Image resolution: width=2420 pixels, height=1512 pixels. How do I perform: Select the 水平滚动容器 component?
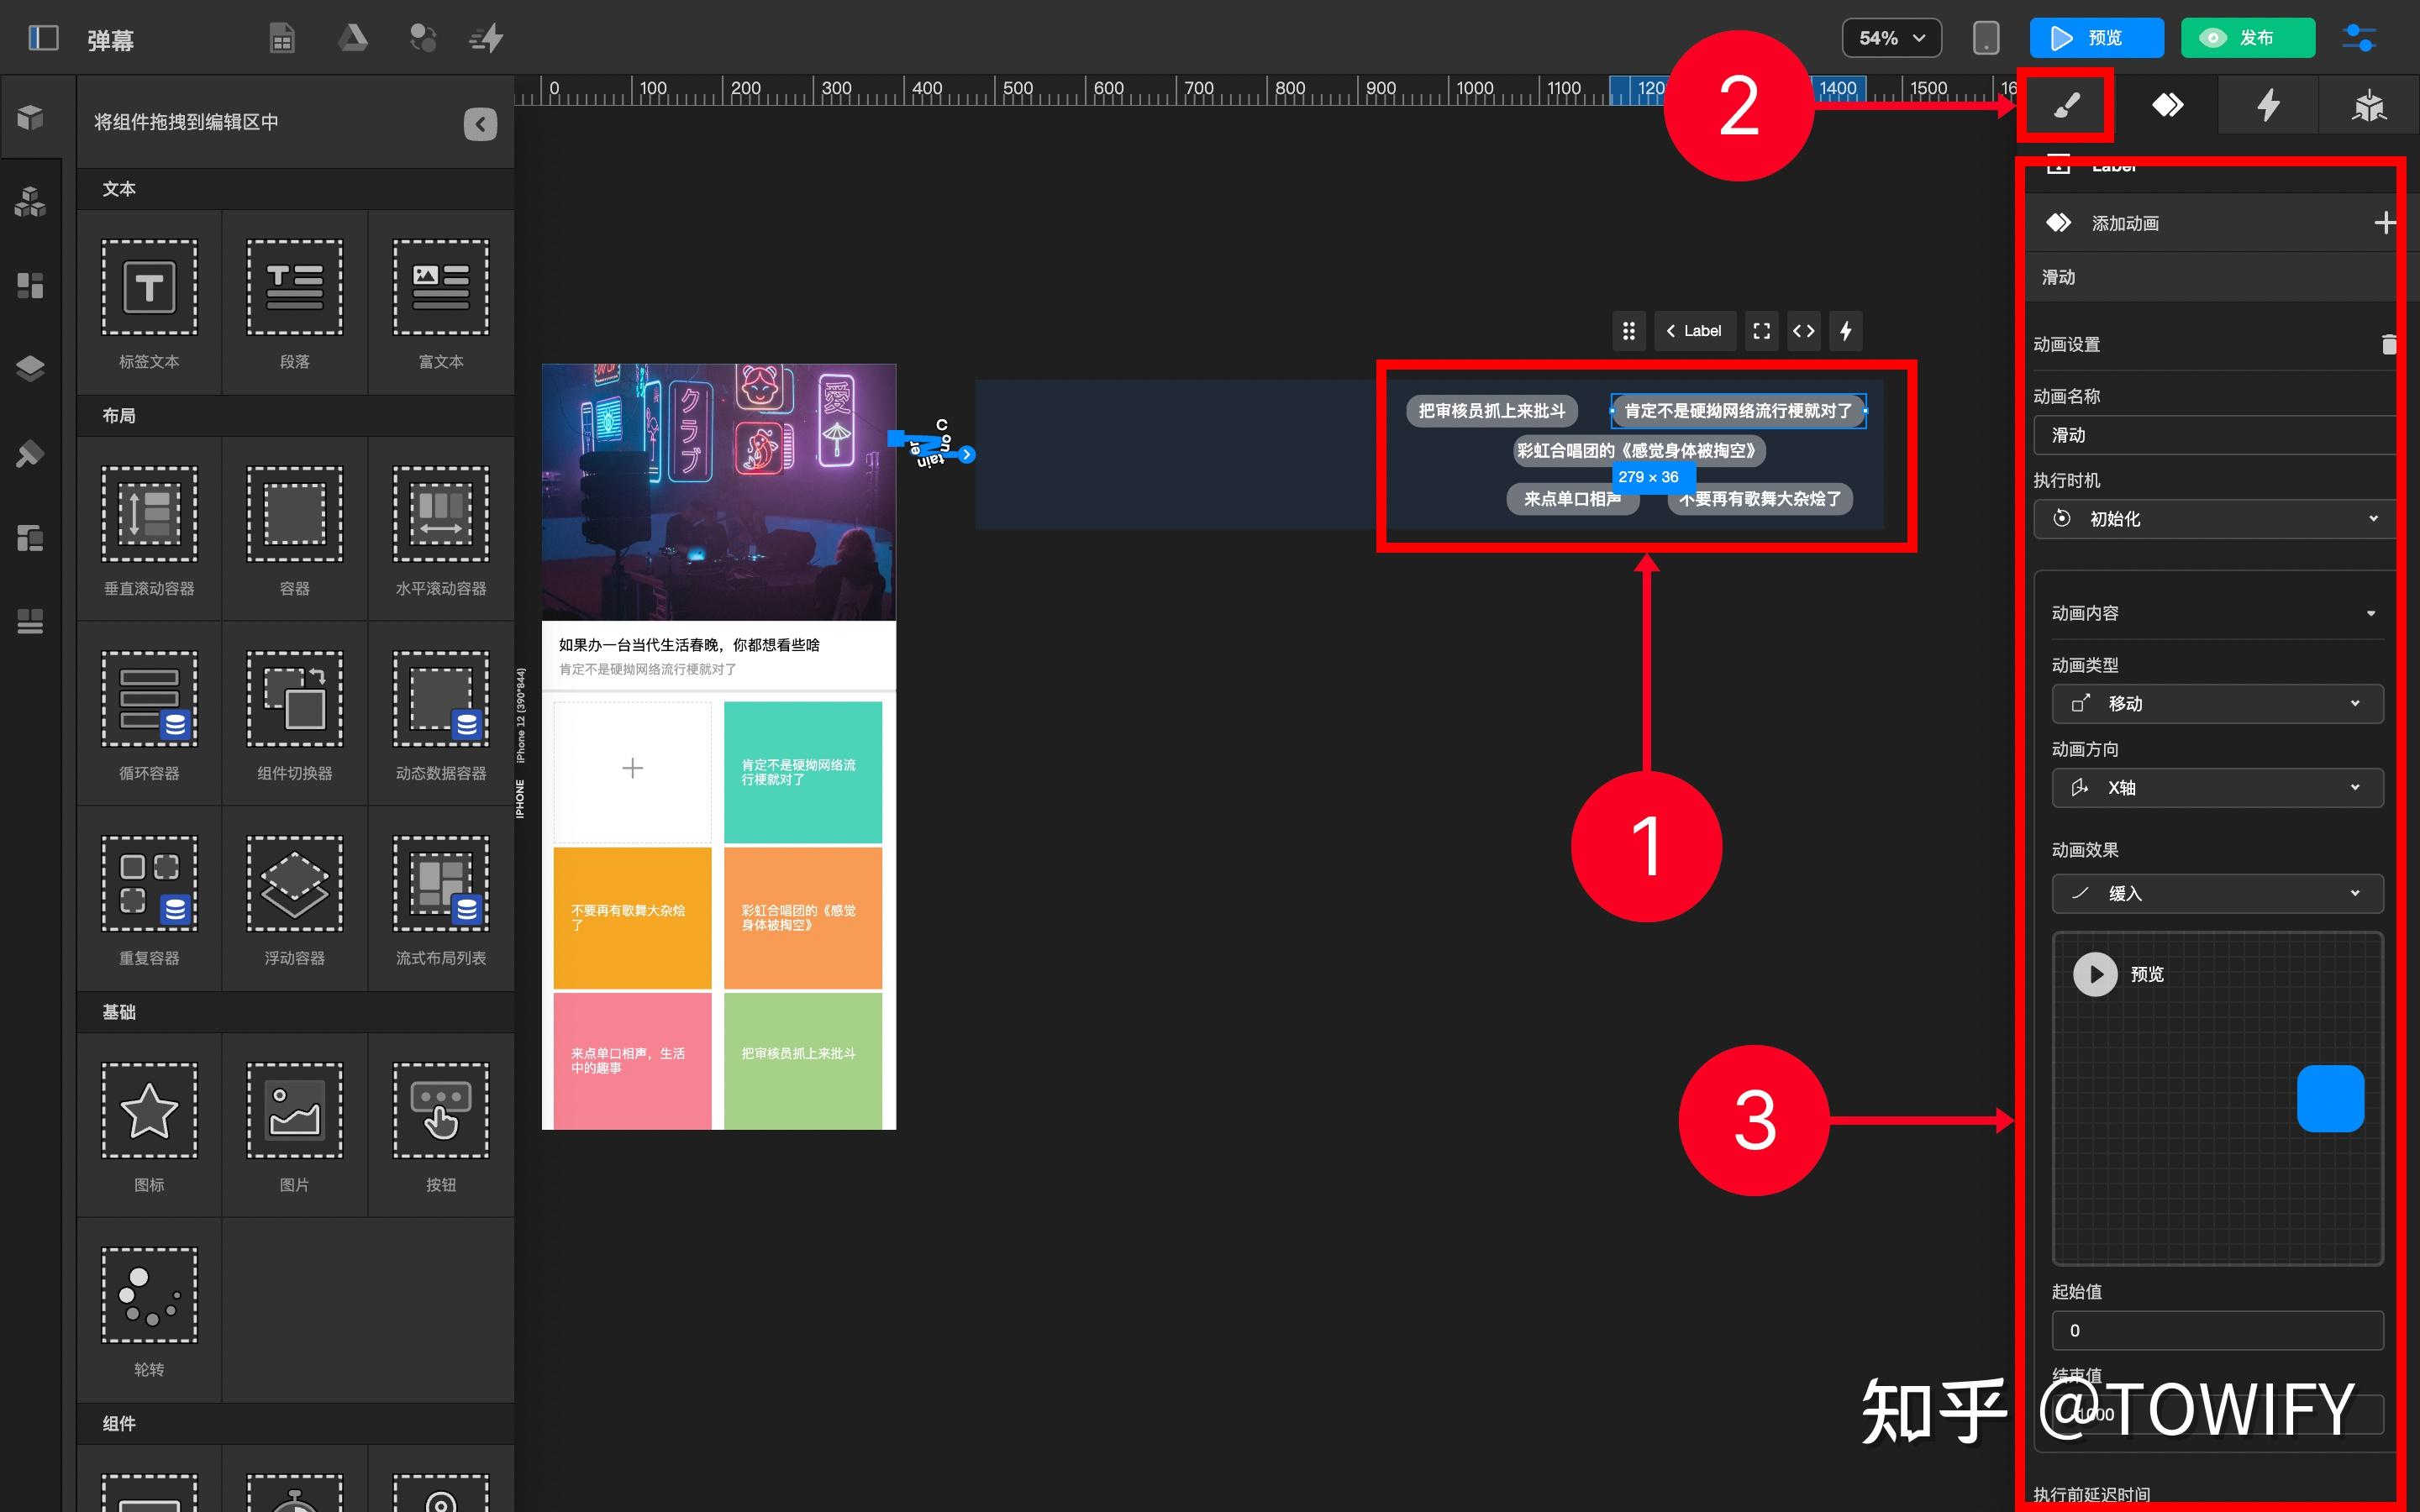coord(441,530)
